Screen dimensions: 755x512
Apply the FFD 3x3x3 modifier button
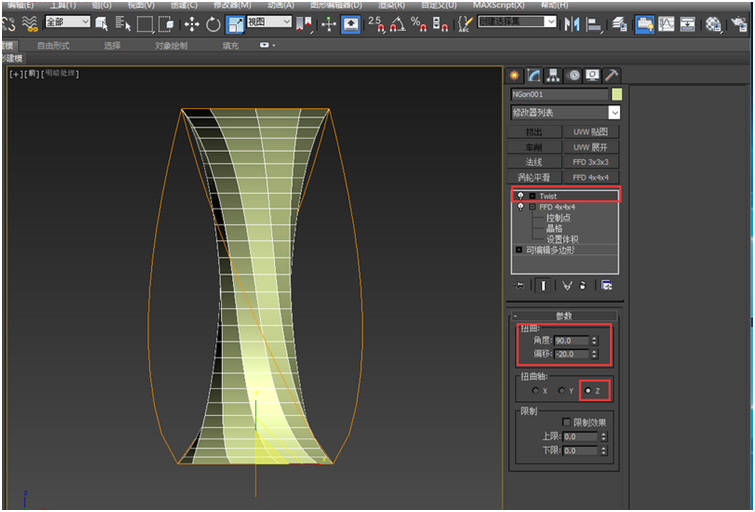tap(590, 162)
